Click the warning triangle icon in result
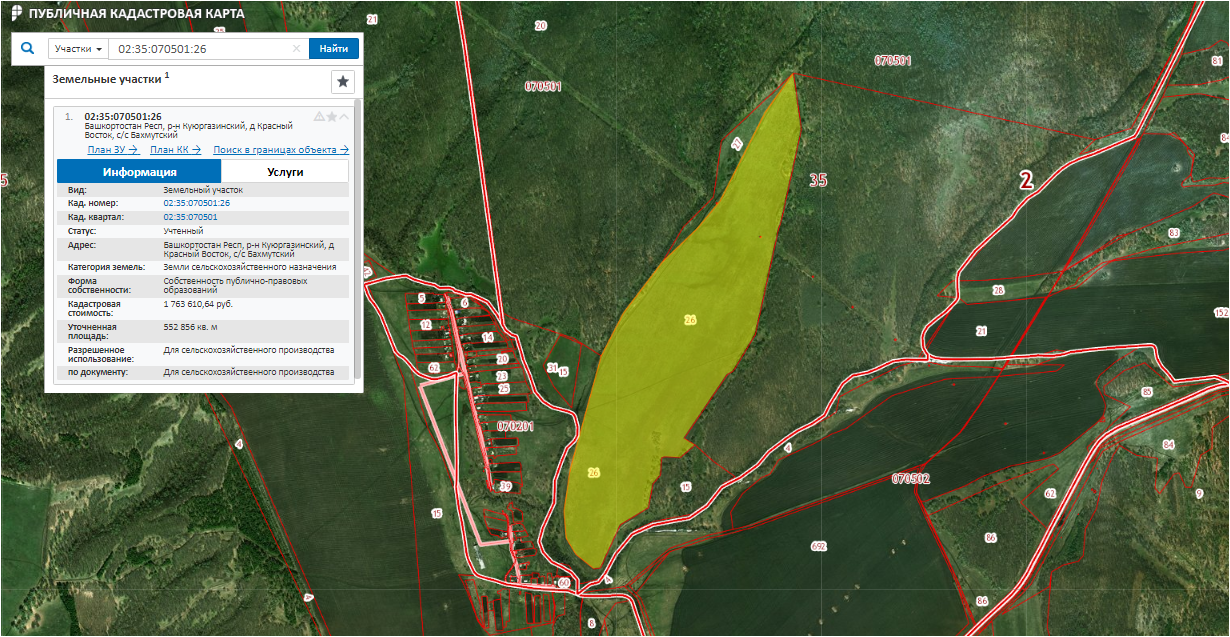This screenshot has height=637, width=1230. coord(319,117)
